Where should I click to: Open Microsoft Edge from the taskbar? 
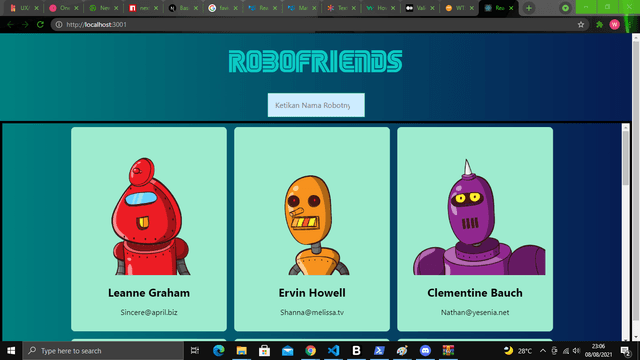219,350
